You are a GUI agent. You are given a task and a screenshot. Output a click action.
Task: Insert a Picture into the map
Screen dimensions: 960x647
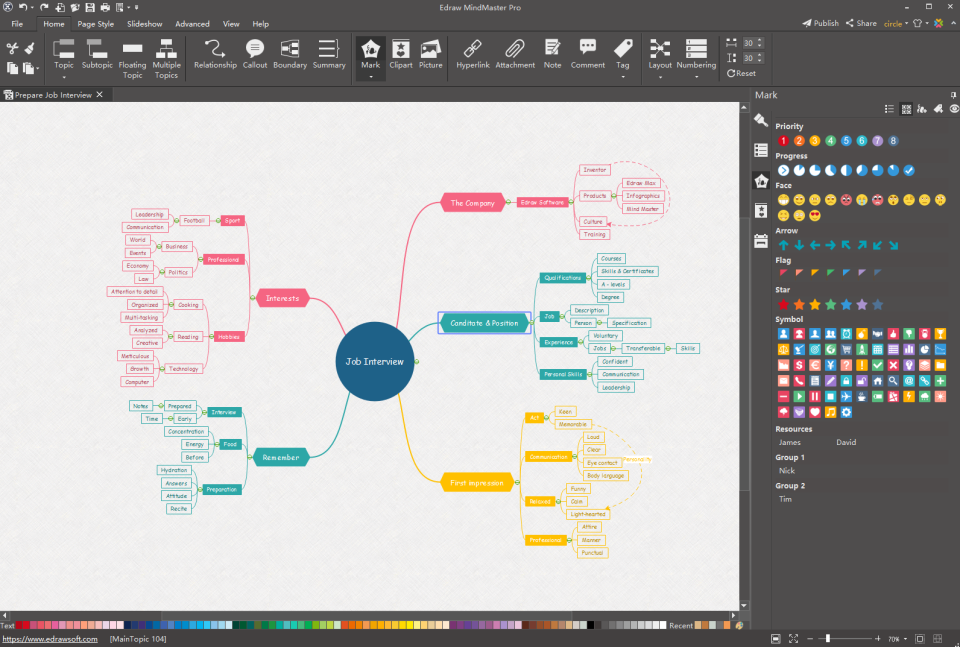point(430,54)
